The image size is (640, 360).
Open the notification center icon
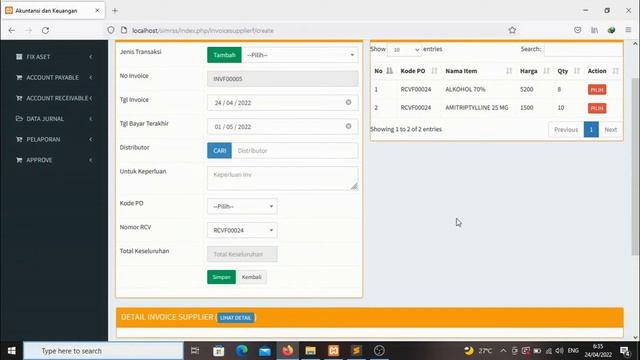point(625,351)
